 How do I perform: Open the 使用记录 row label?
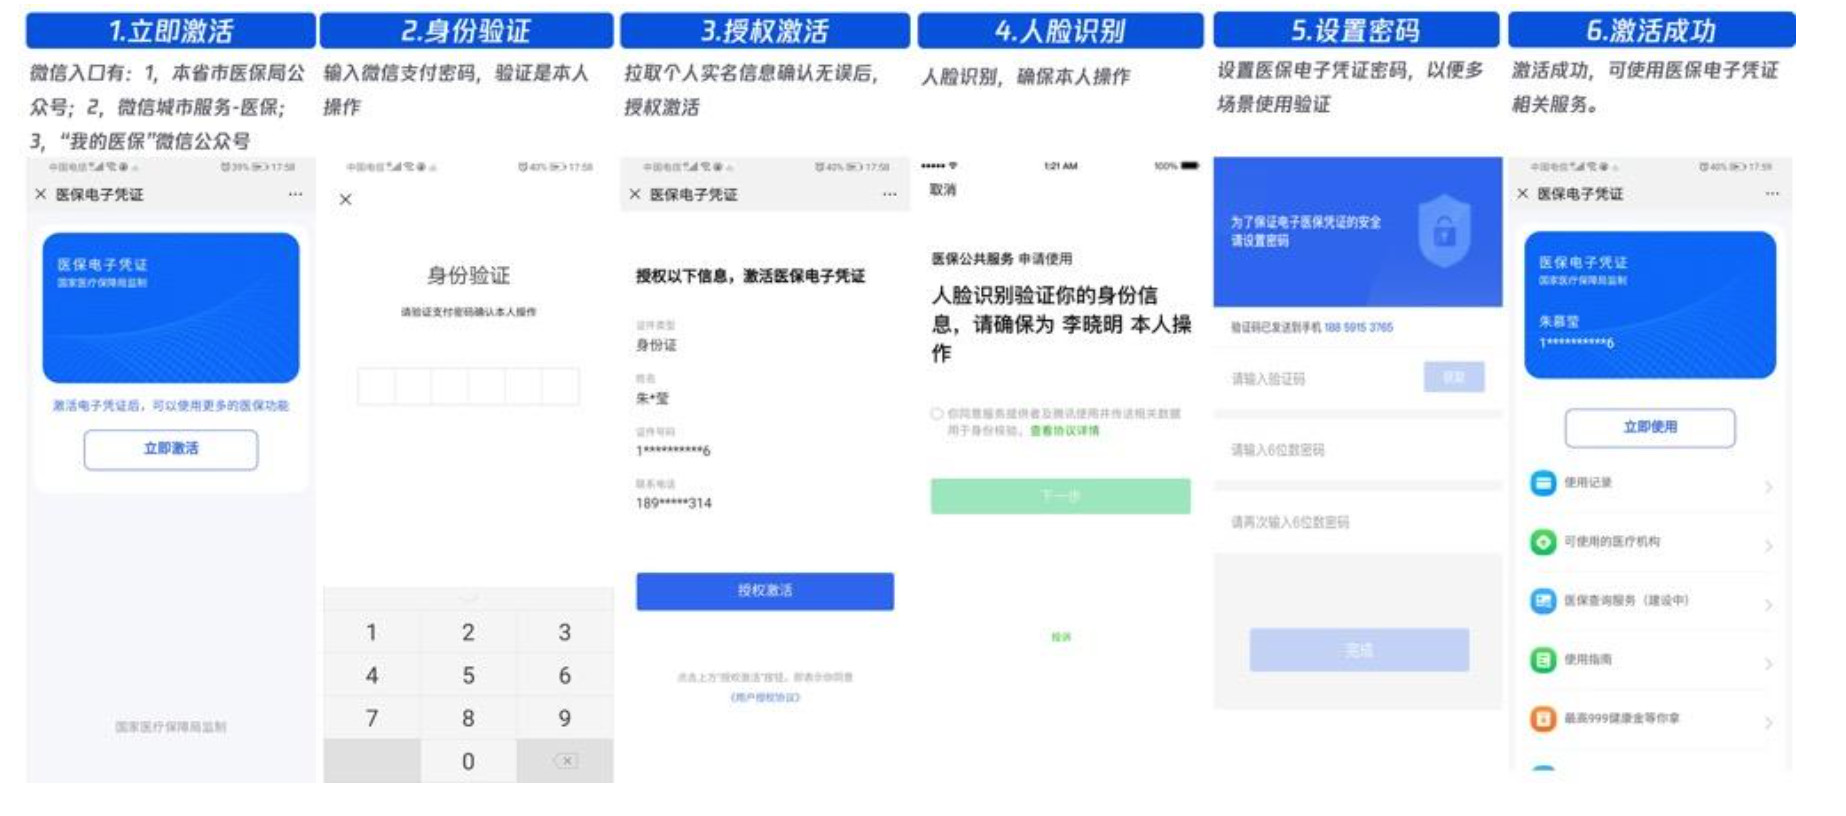(x=1588, y=482)
